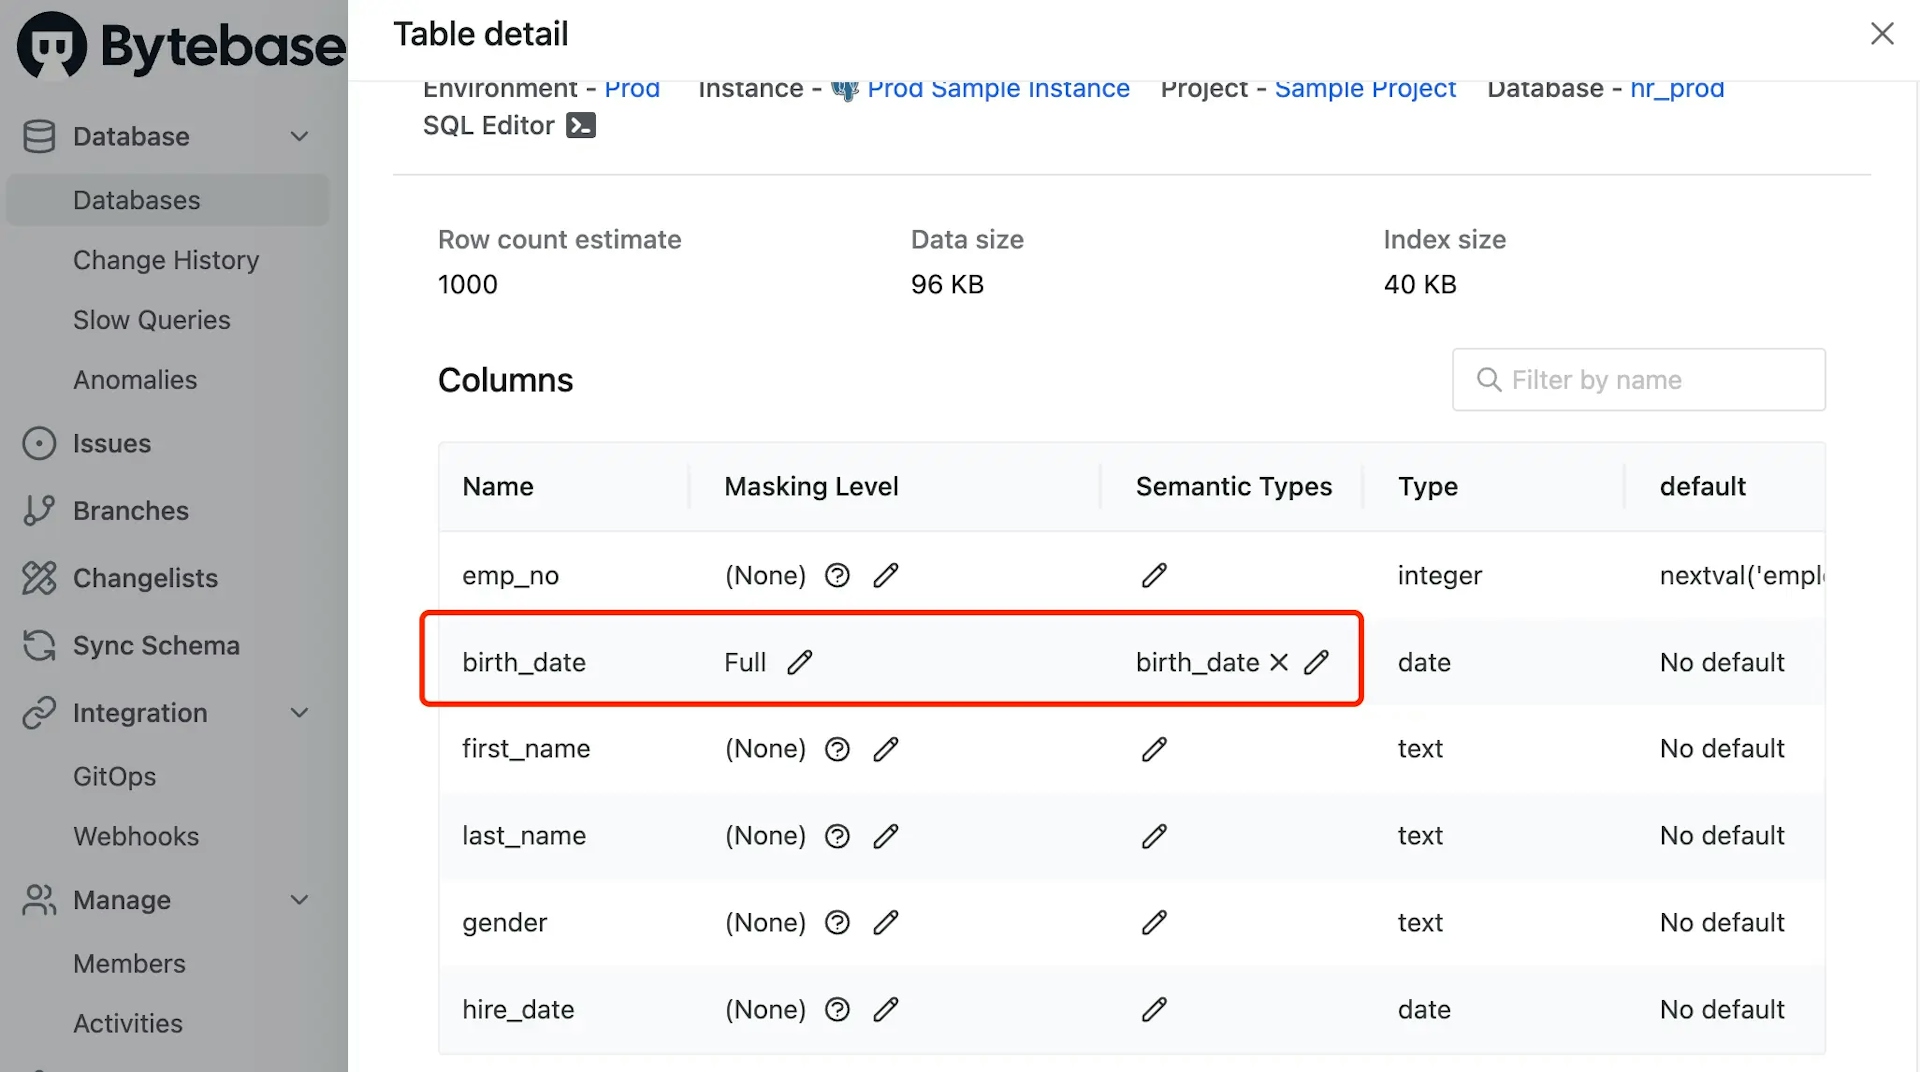Click the 1000 row count value
The height and width of the screenshot is (1072, 1920).
click(x=468, y=285)
